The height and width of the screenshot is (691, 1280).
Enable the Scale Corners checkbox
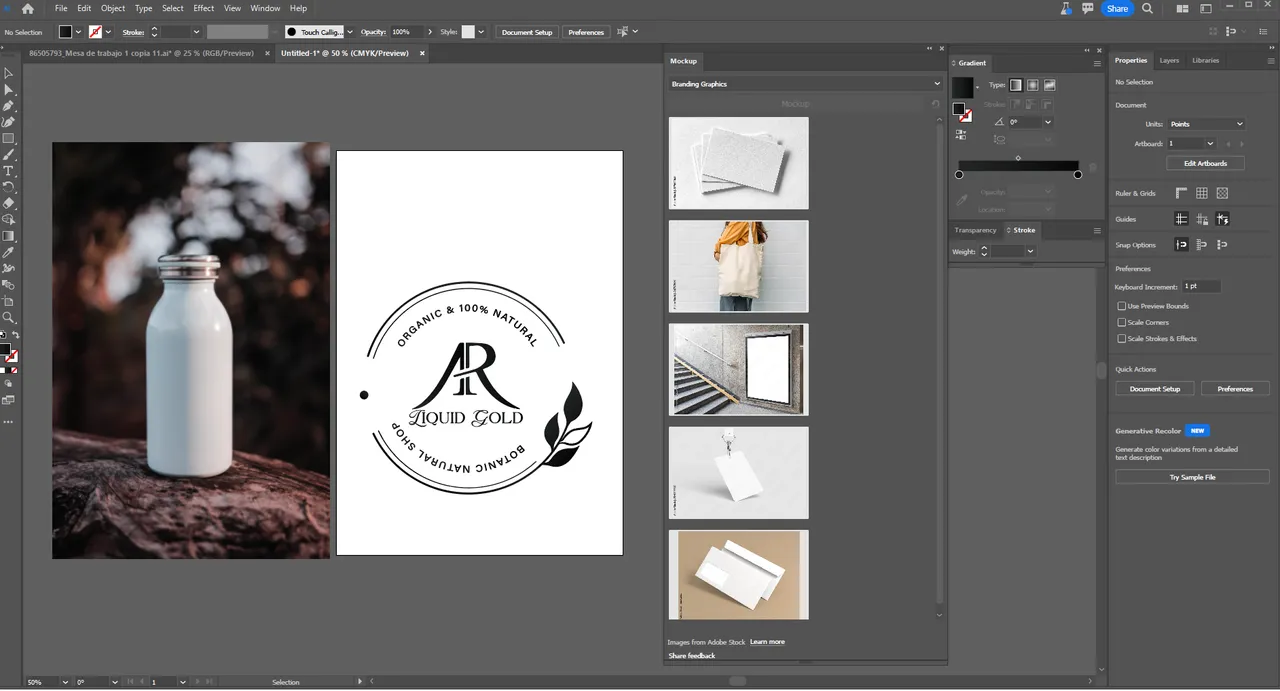coord(1122,322)
